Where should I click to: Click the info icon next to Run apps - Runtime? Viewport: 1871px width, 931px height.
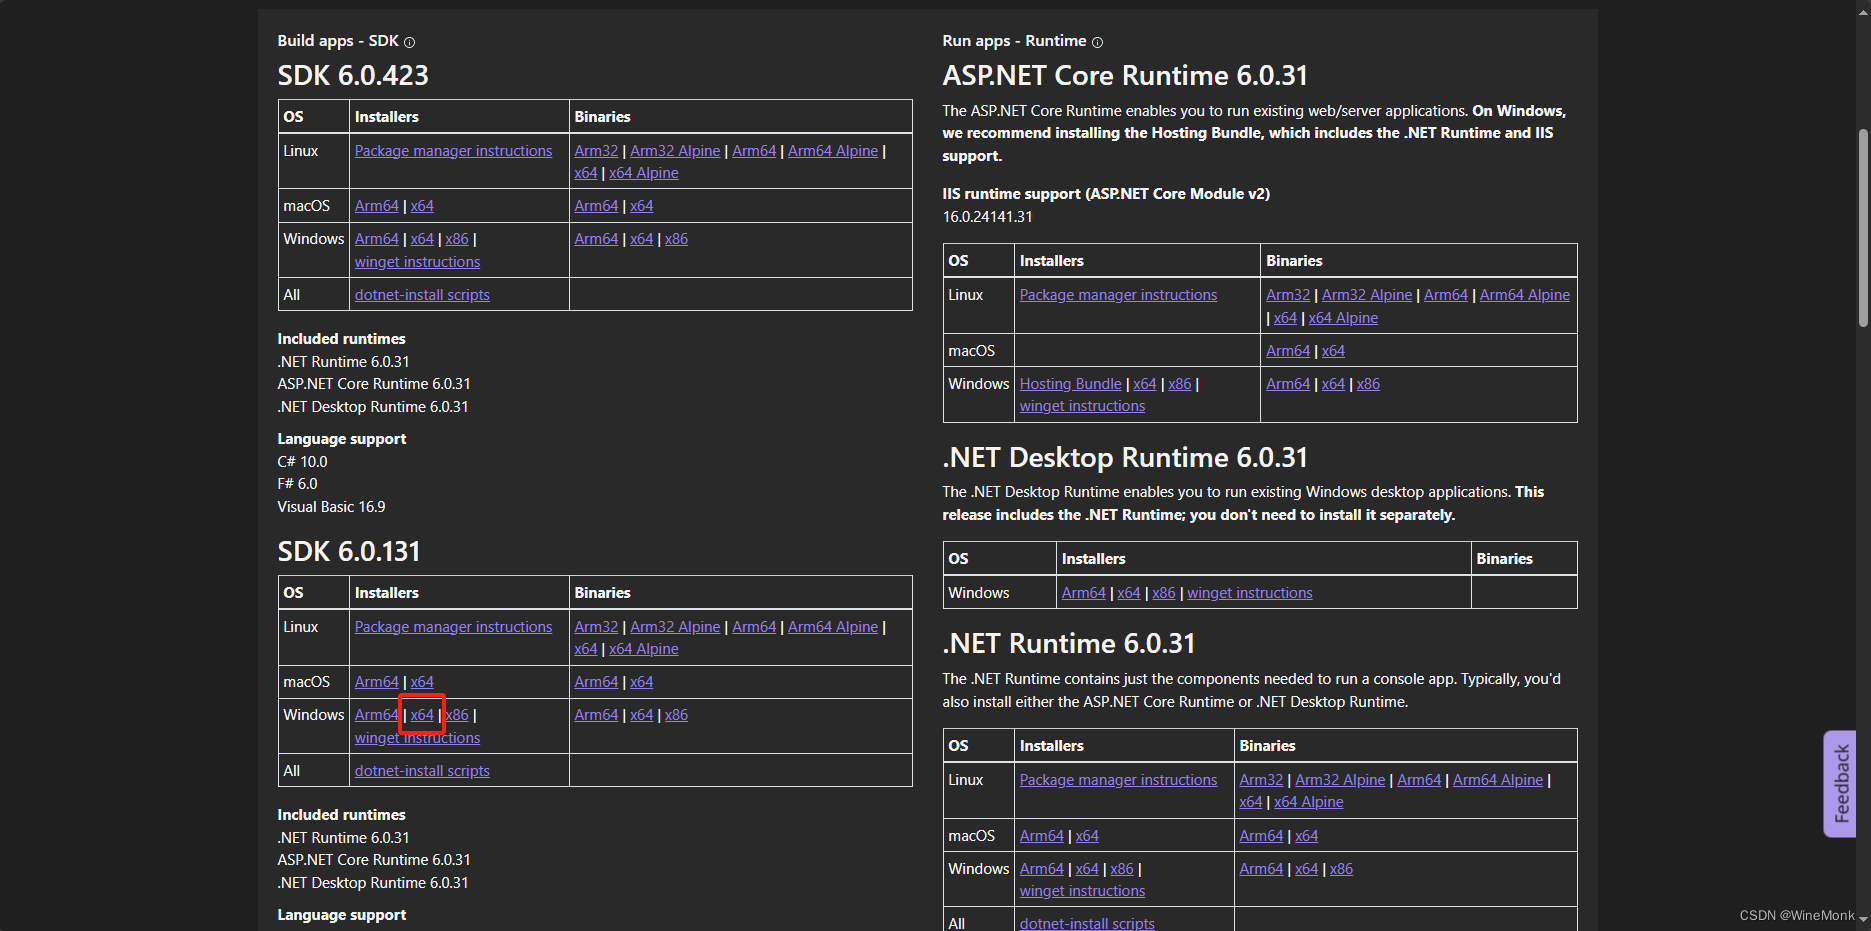point(1097,42)
